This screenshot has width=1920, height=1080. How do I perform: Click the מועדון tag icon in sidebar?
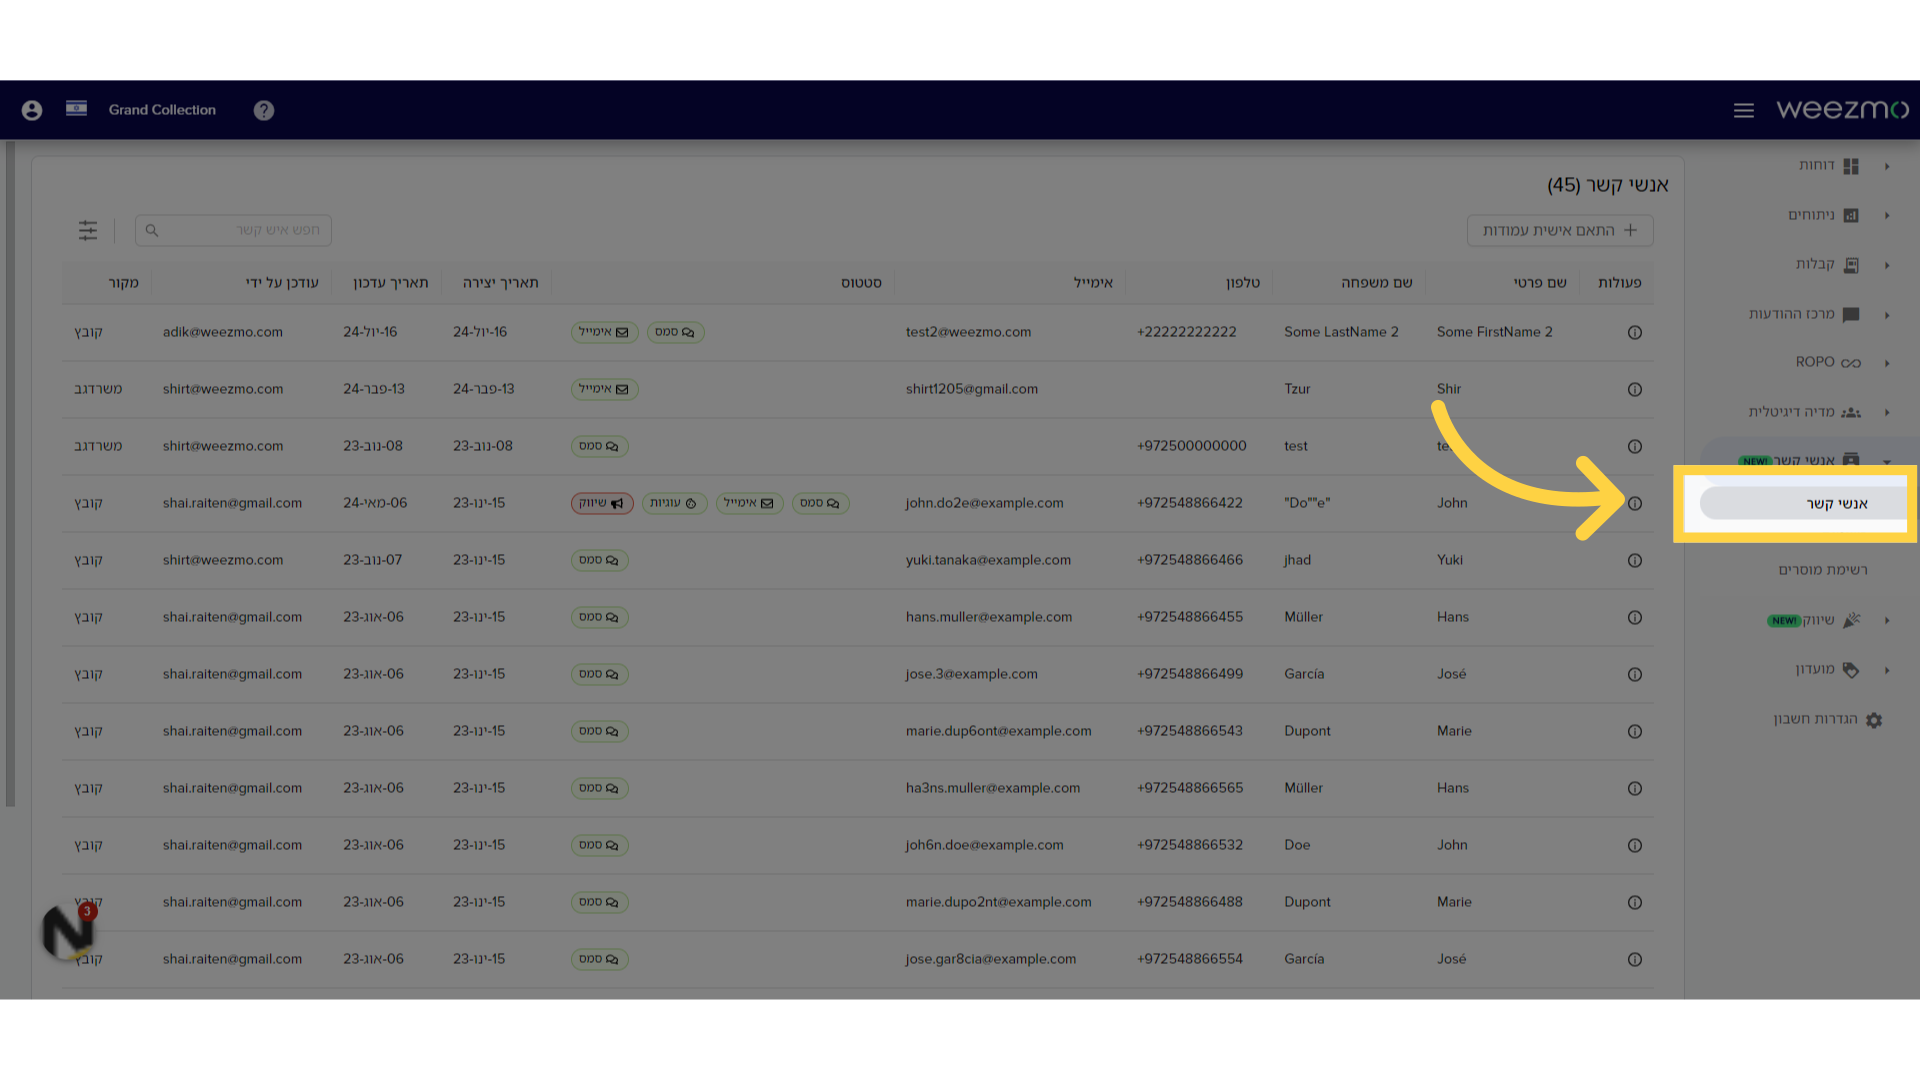click(x=1851, y=670)
